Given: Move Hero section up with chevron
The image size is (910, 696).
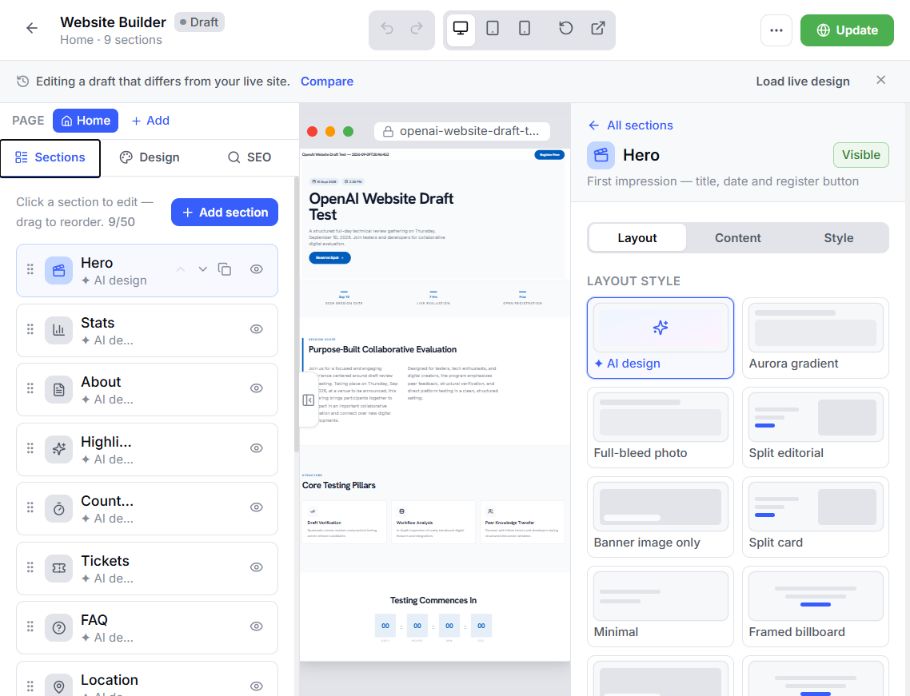Looking at the screenshot, I should click(x=180, y=269).
